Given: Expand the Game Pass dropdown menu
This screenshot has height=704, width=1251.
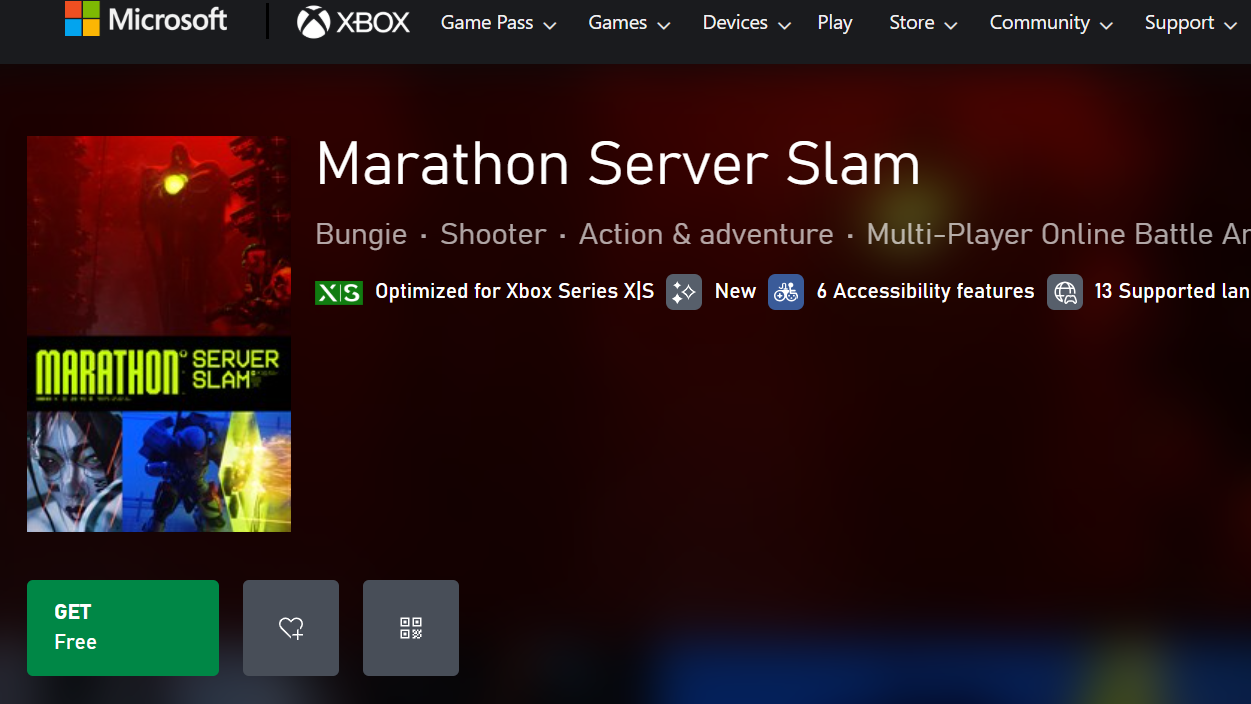Looking at the screenshot, I should tap(498, 22).
